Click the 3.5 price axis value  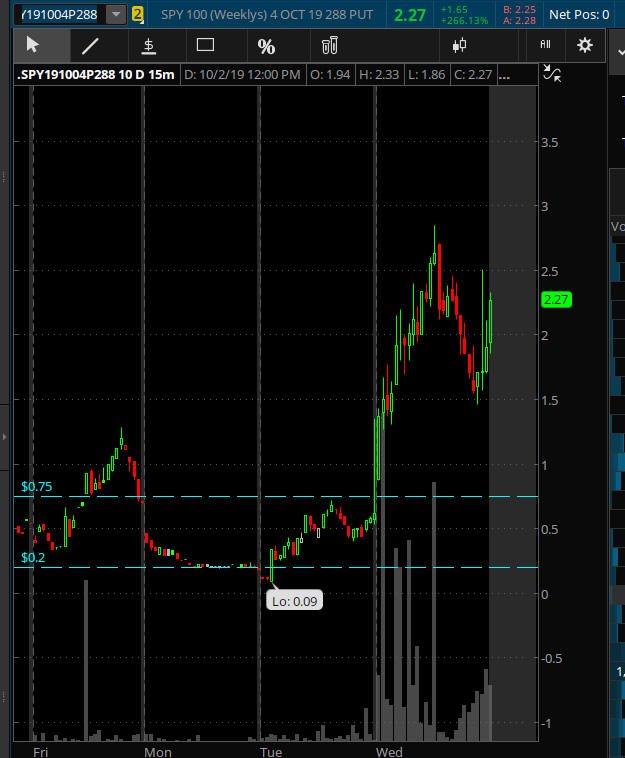tap(549, 143)
